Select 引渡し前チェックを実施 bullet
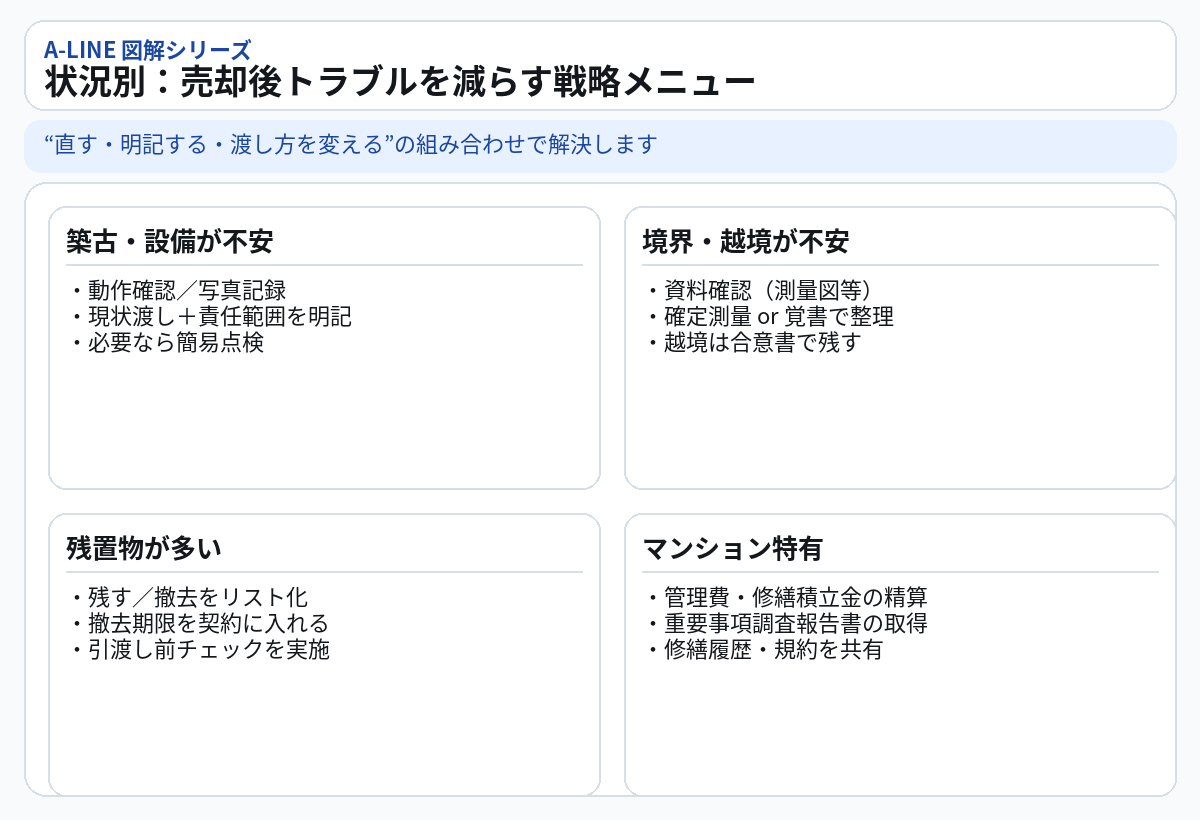 point(199,650)
